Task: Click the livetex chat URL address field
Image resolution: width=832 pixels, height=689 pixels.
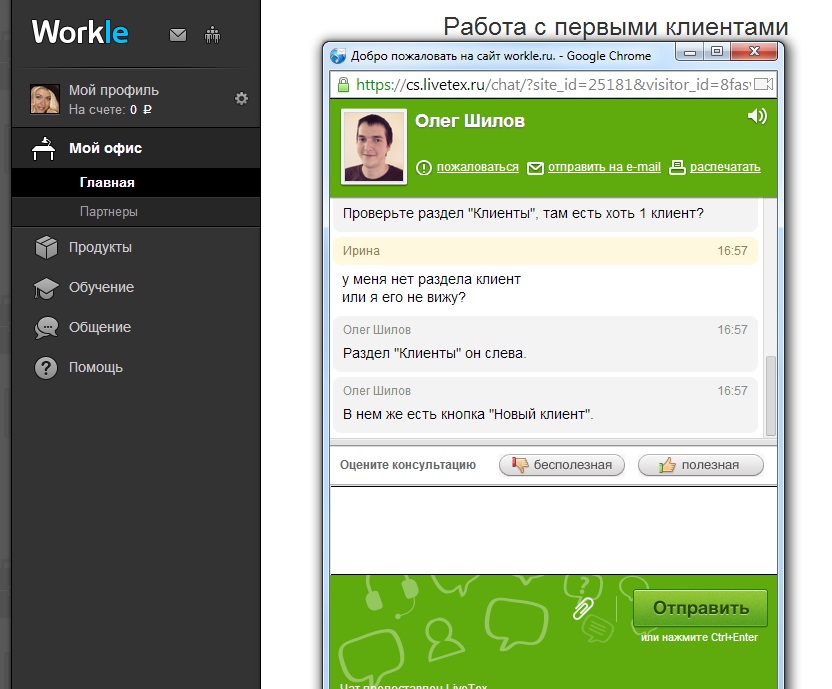Action: tap(552, 84)
